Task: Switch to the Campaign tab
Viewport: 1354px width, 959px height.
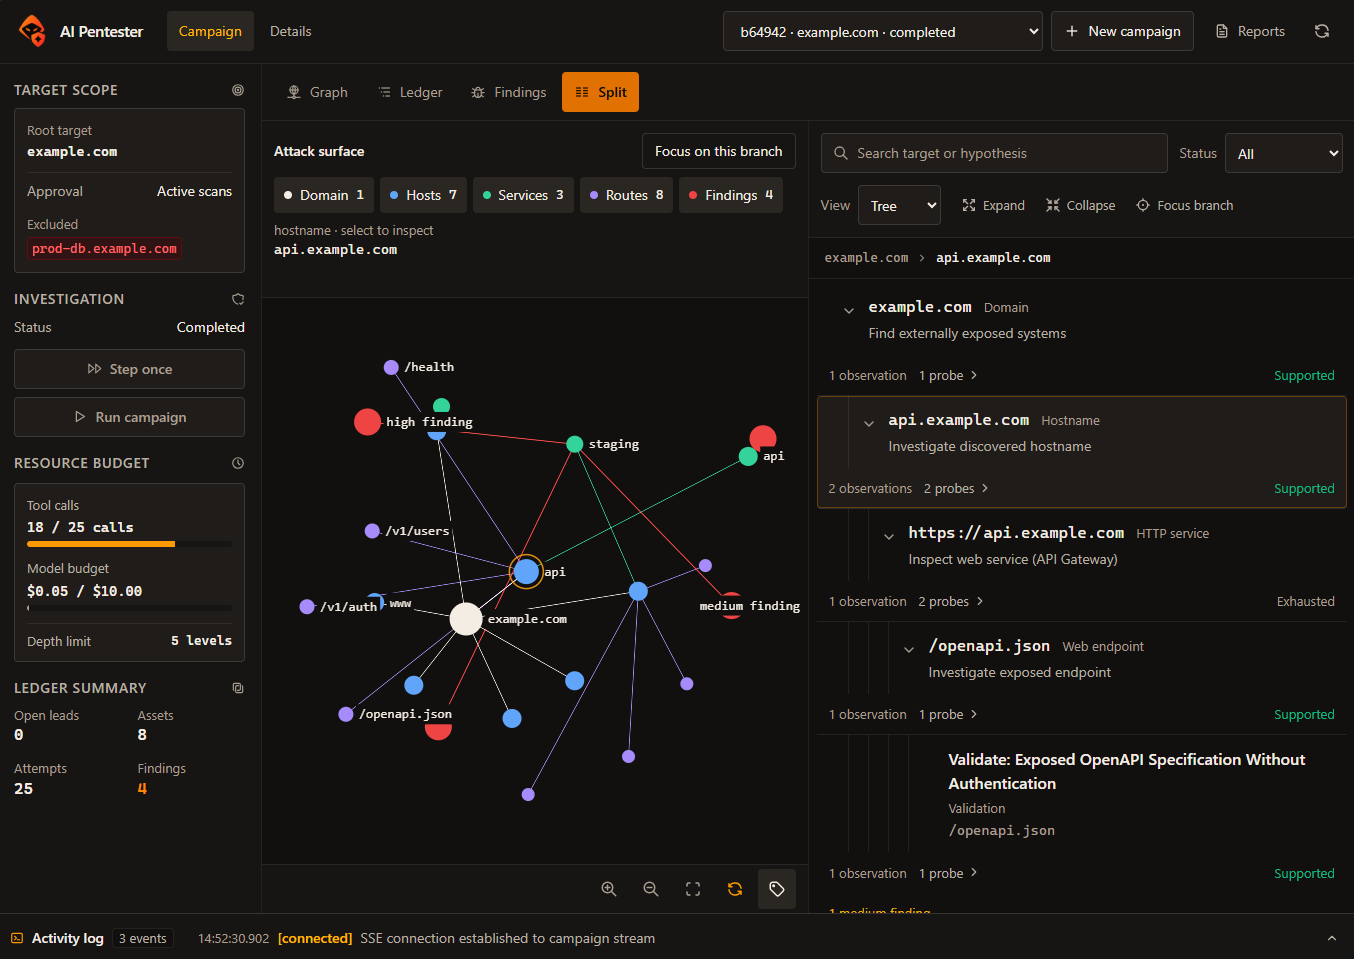Action: pos(210,31)
